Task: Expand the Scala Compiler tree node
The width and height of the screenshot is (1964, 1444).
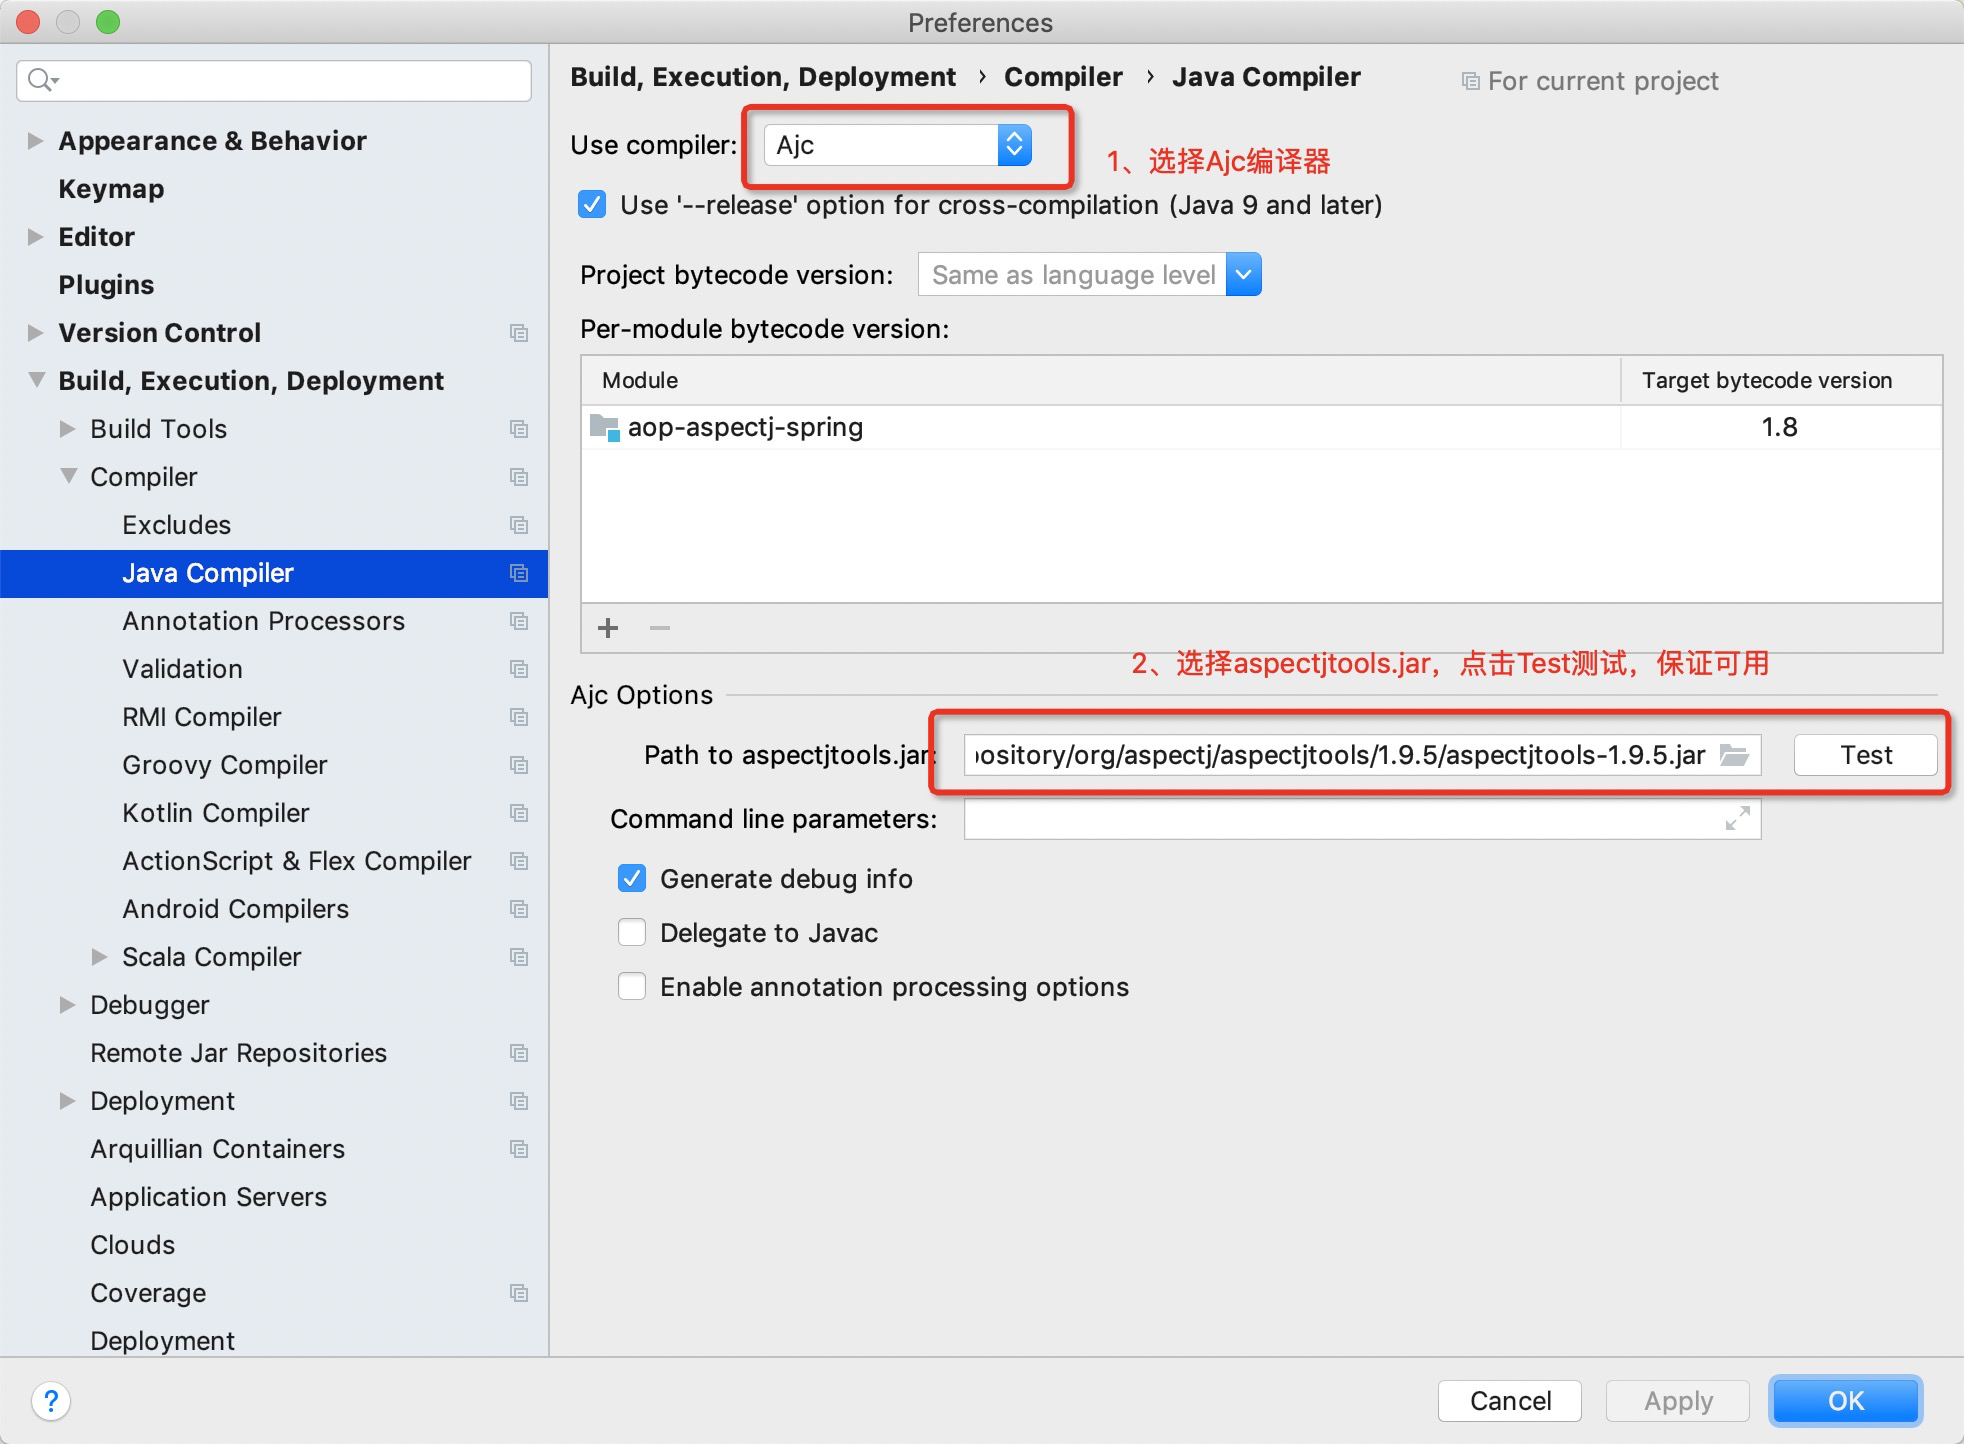Action: 99,957
